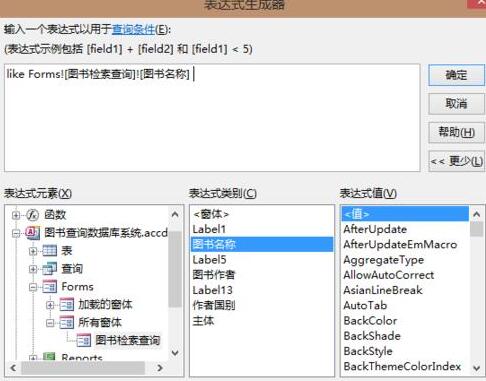Click the 函数 function icon

[33, 215]
